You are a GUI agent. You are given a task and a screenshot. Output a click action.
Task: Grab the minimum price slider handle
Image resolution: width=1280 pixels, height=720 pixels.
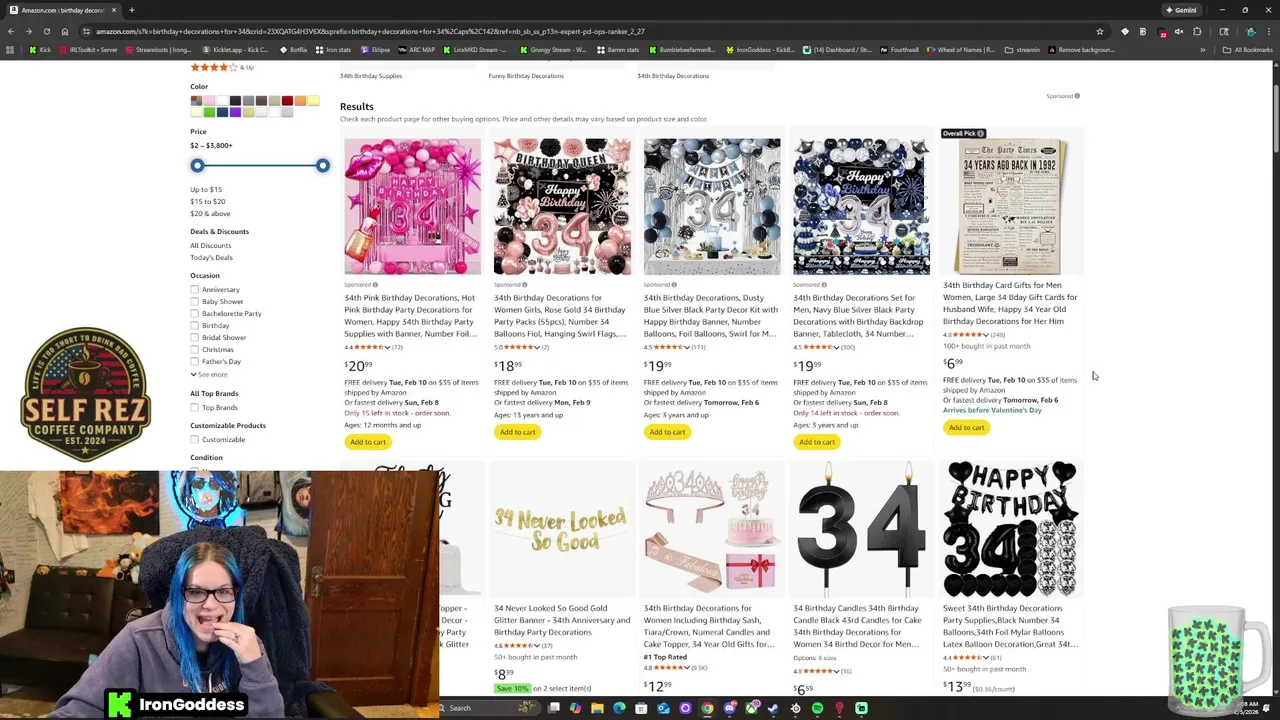[197, 165]
